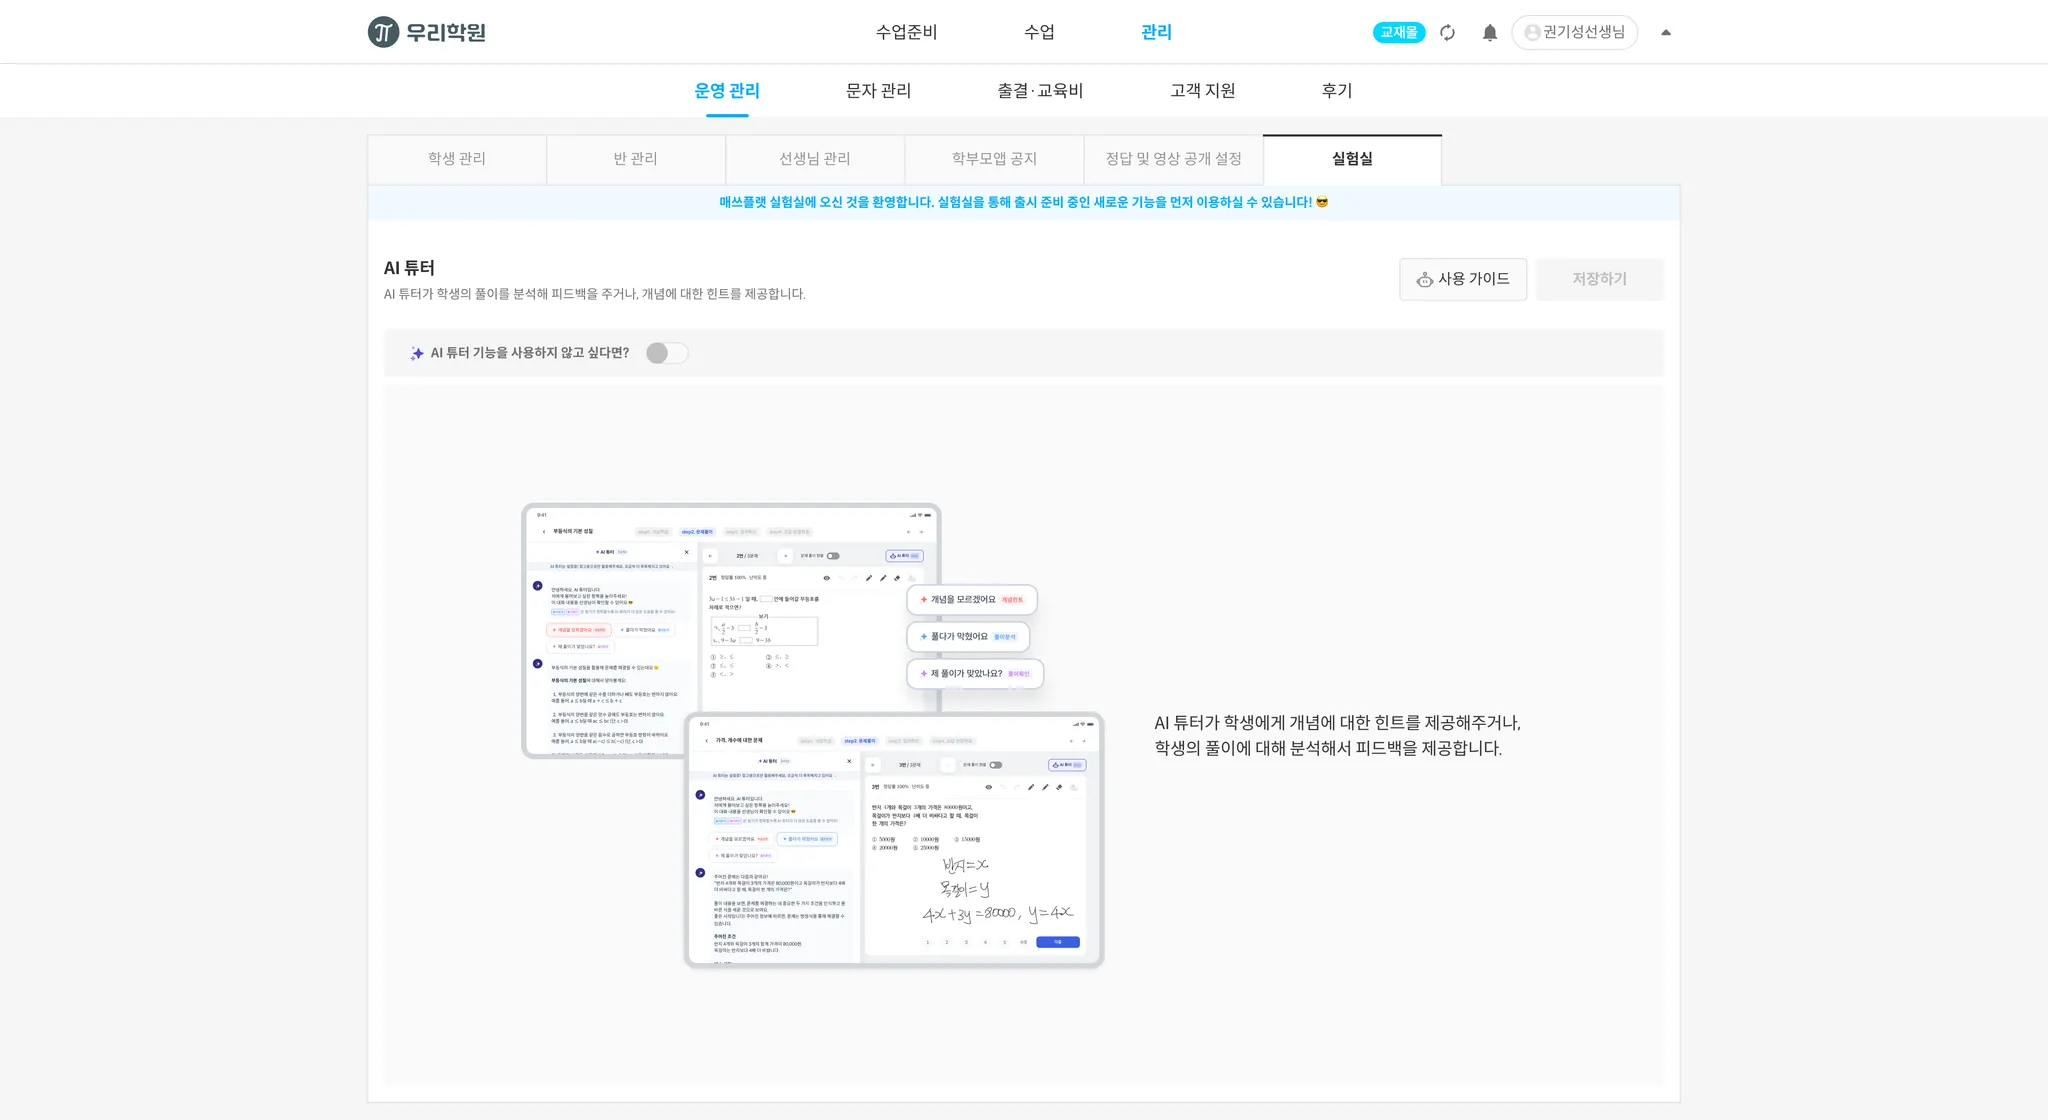Collapse the header with the triangle arrow

tap(1665, 32)
